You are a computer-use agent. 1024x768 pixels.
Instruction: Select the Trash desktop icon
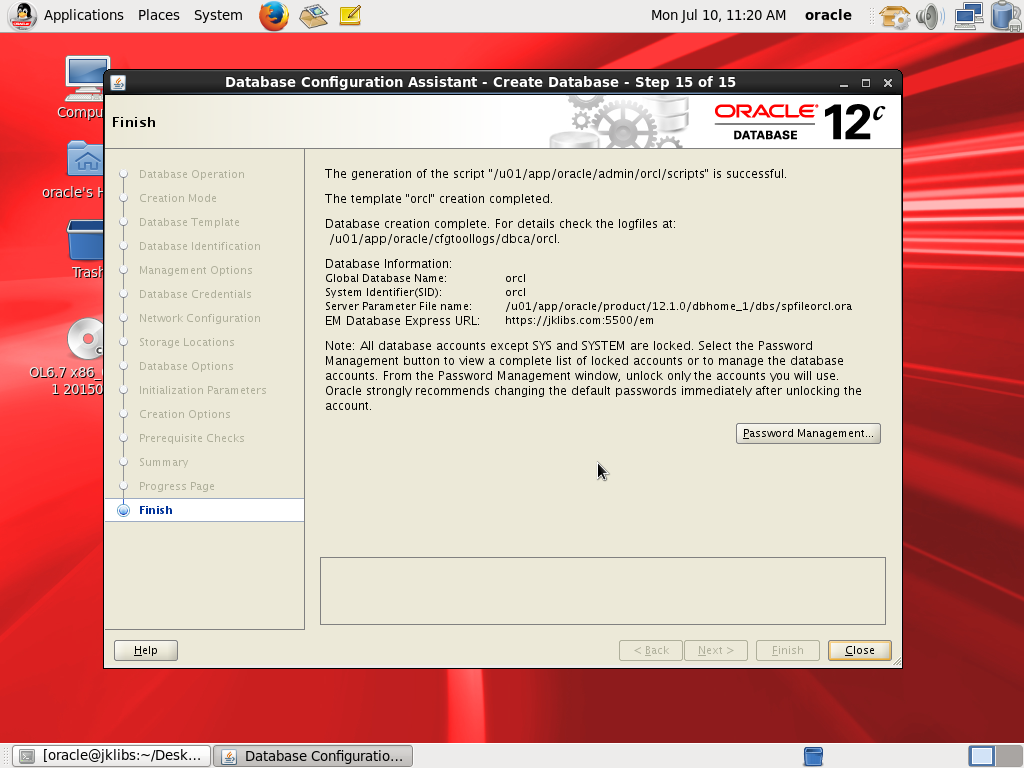[86, 249]
